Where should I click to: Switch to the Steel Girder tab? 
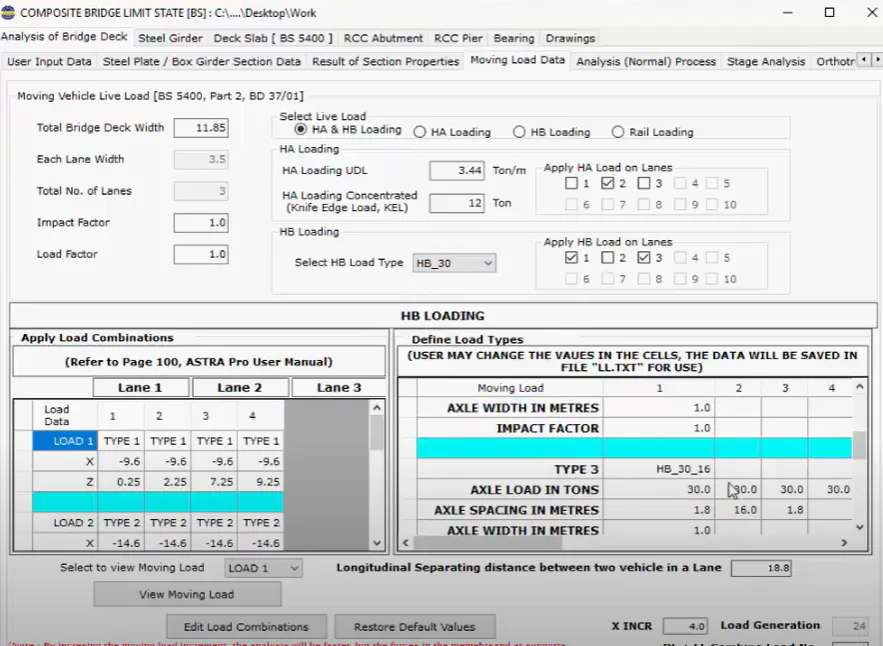170,38
